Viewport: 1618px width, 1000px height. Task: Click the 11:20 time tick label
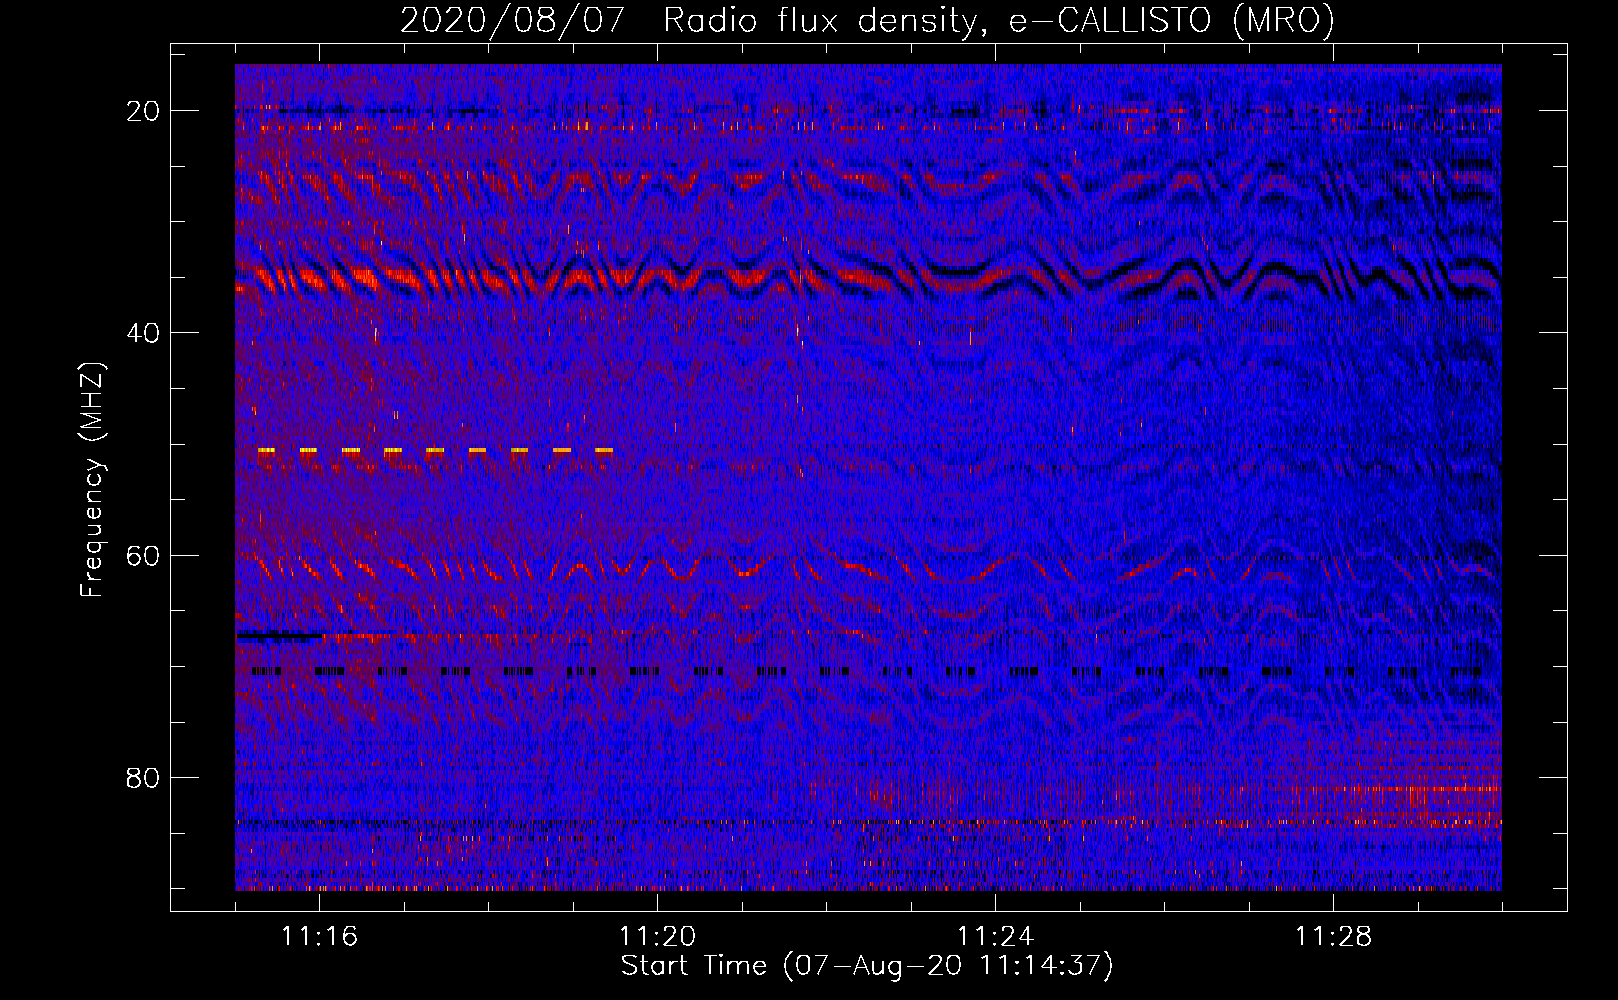[657, 937]
